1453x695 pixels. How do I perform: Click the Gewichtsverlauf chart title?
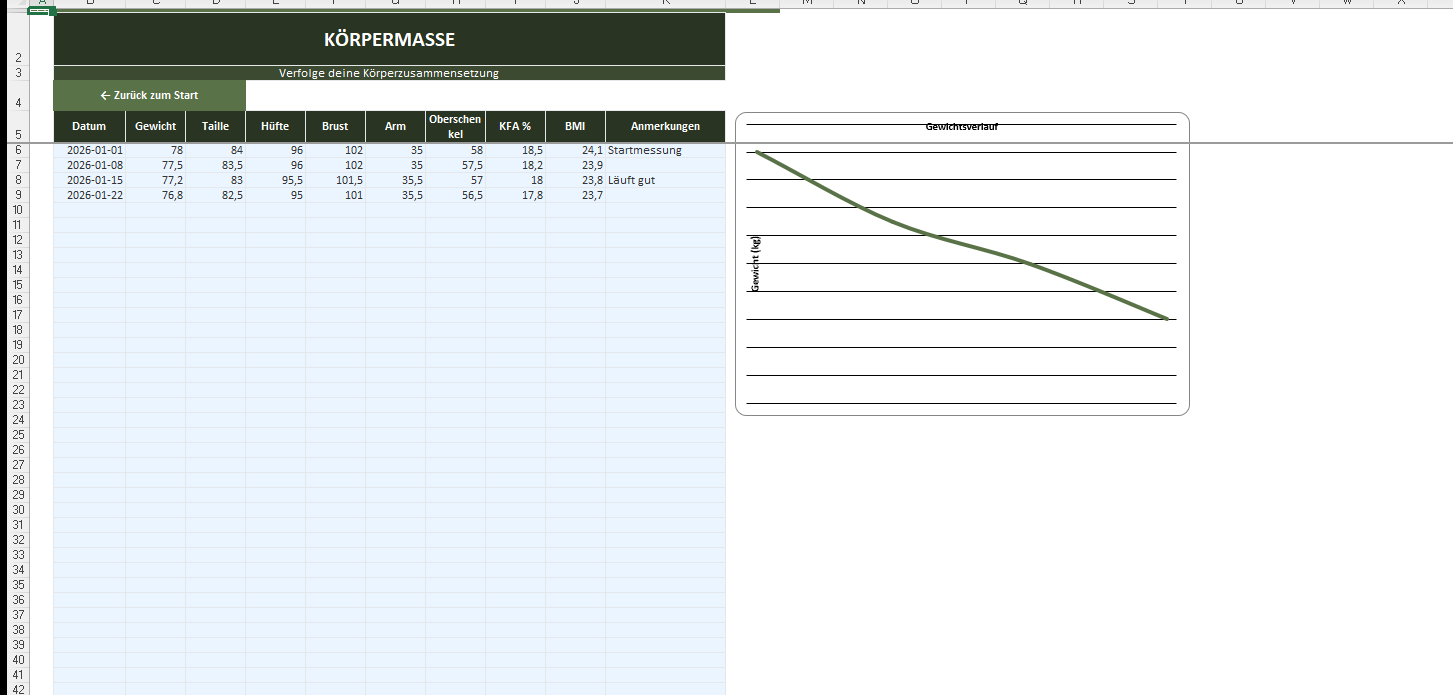[962, 127]
